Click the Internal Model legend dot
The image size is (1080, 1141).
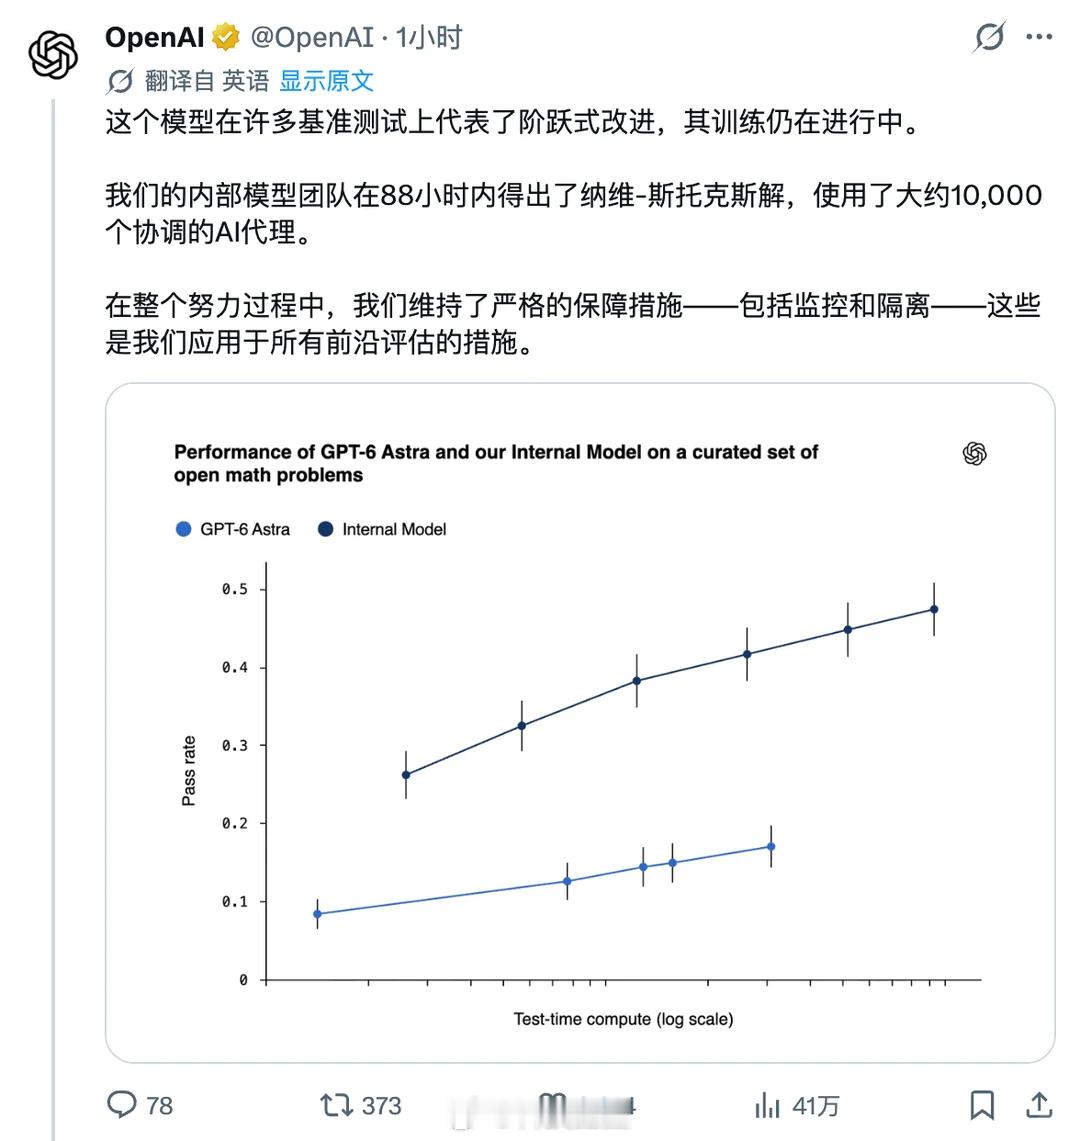click(x=325, y=529)
